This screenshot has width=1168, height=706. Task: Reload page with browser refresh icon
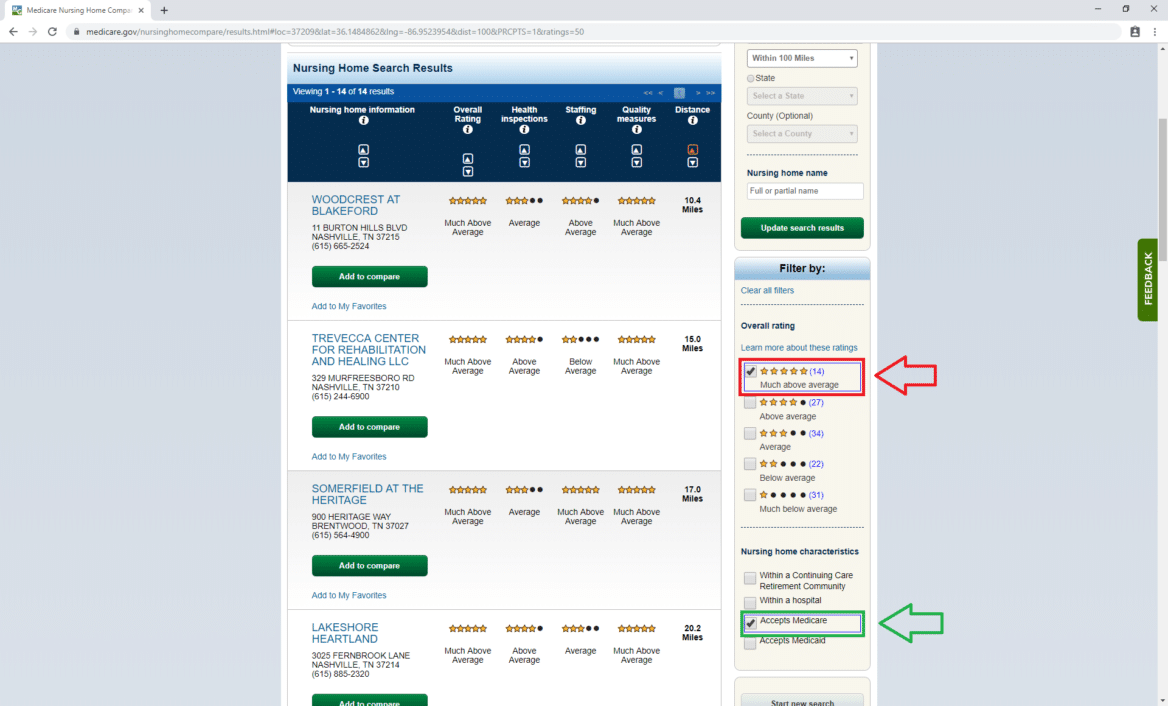(x=52, y=32)
